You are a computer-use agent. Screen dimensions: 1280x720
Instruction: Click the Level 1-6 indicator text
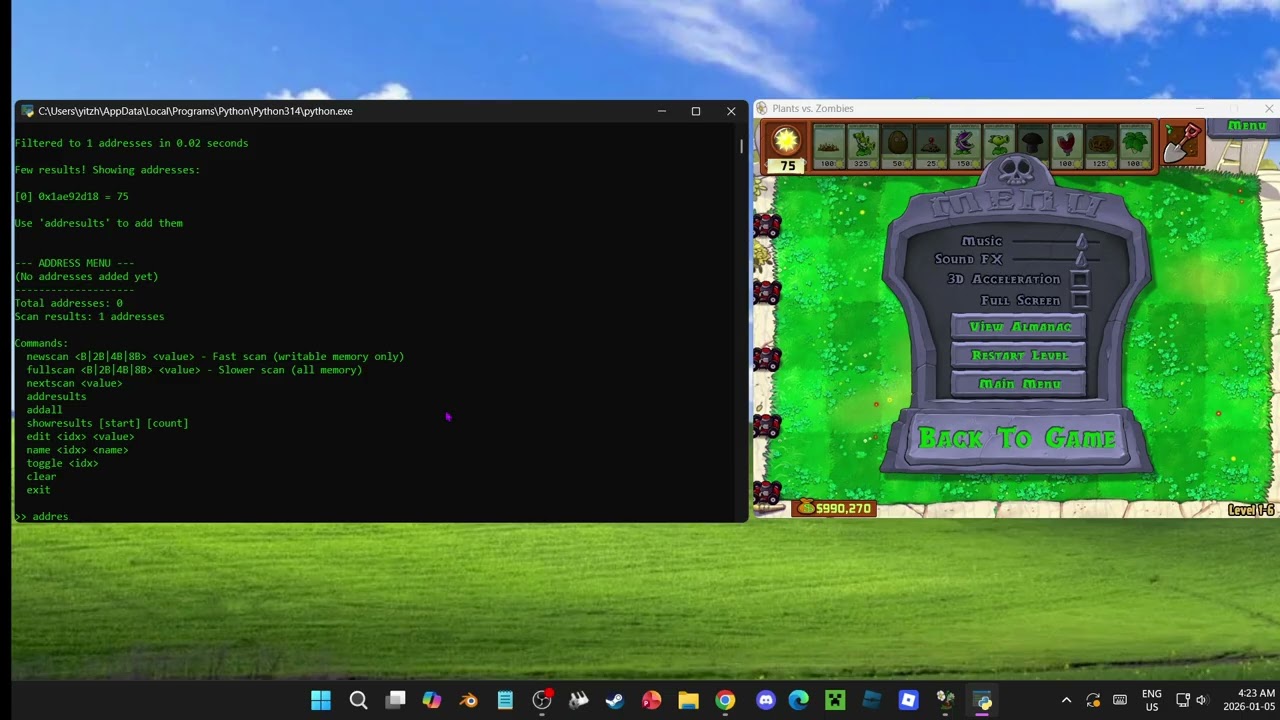coord(1251,510)
